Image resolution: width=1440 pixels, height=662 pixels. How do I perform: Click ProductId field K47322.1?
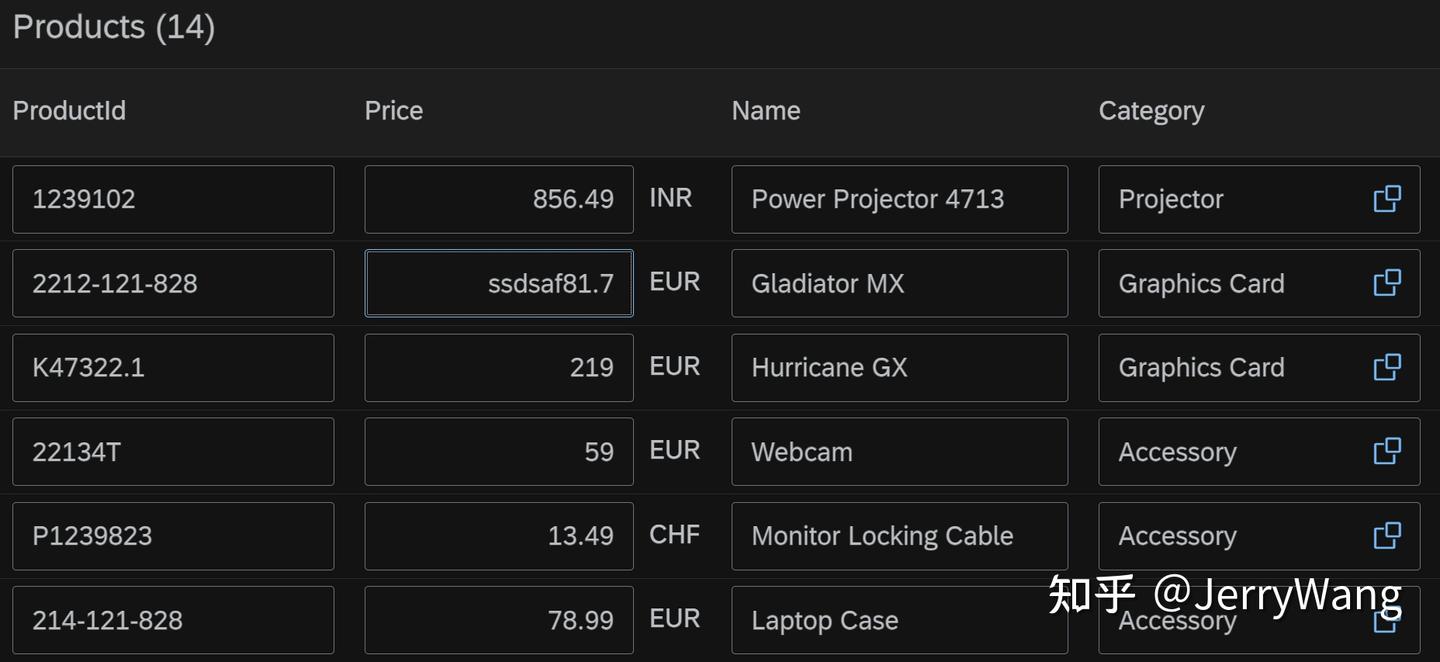173,367
